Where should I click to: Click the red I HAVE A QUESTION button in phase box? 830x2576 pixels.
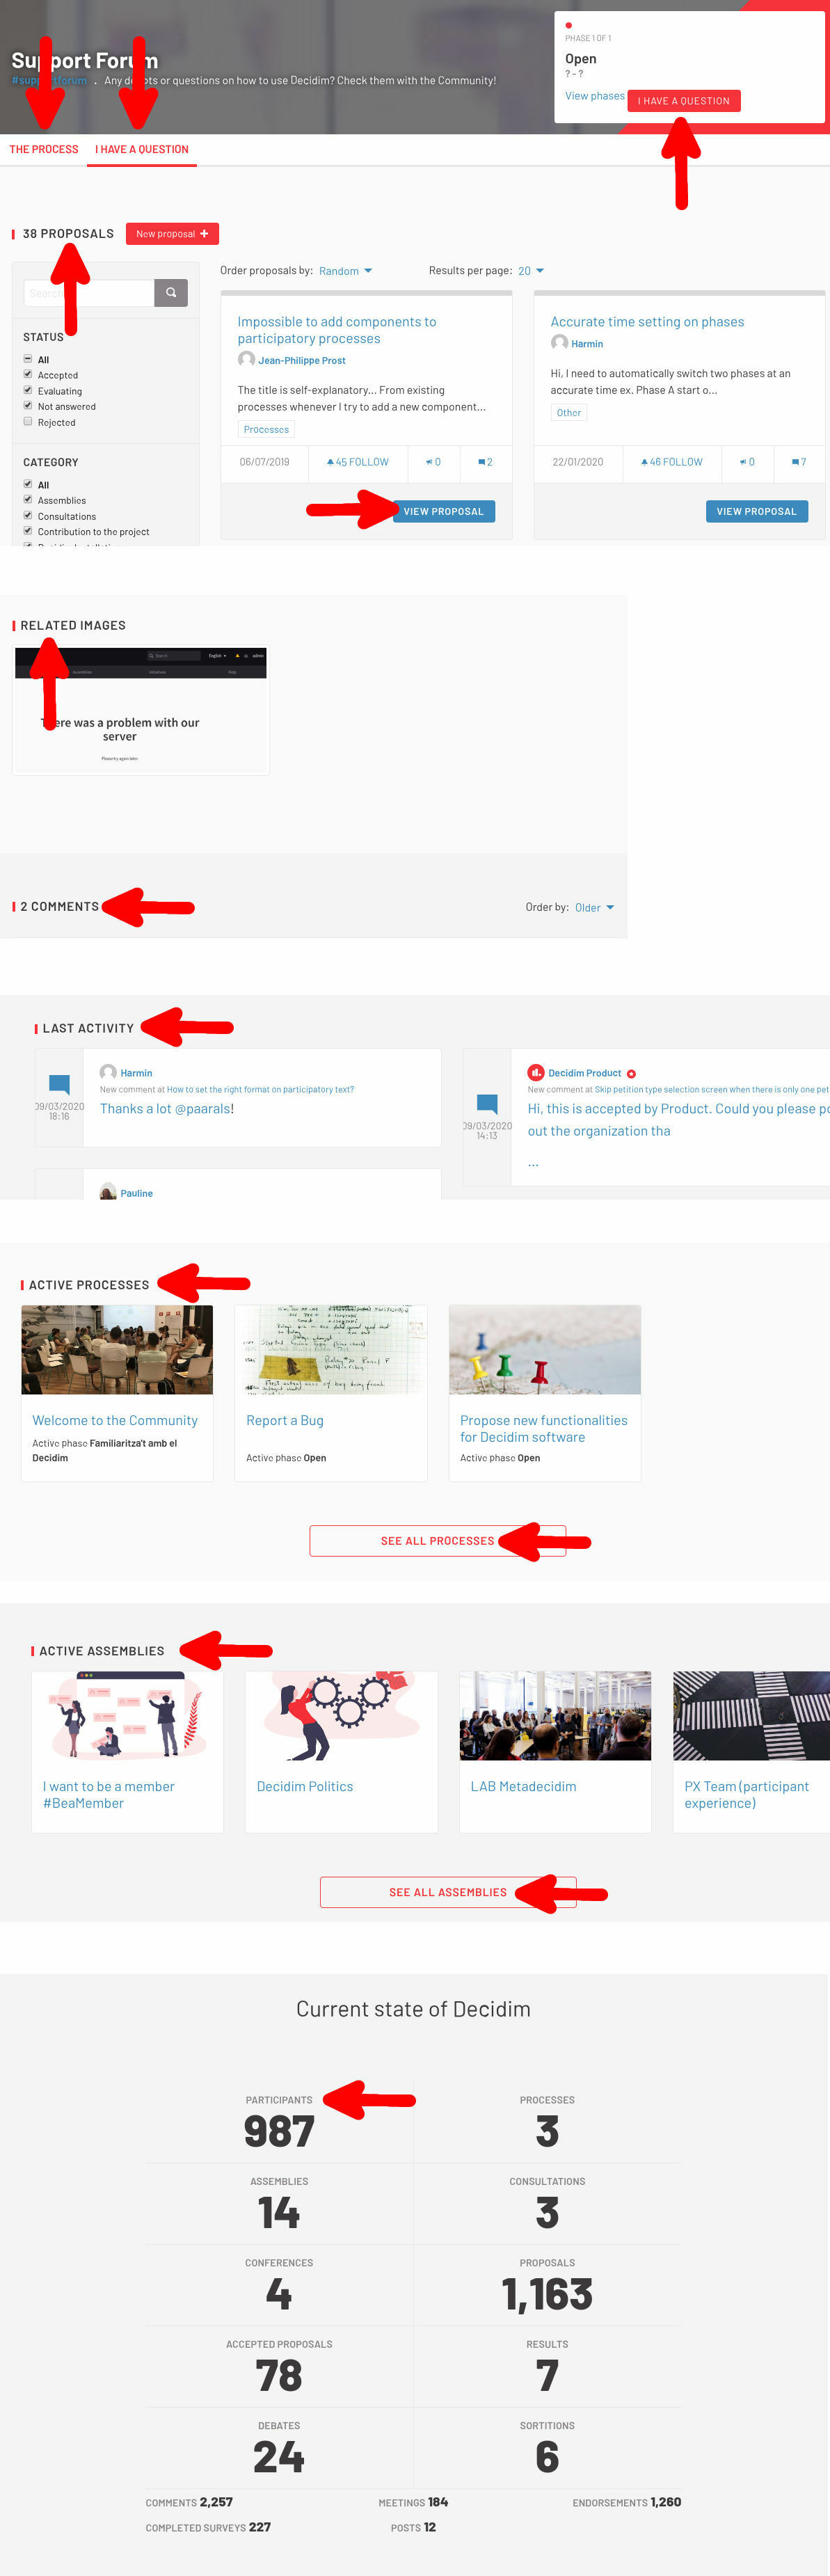684,100
